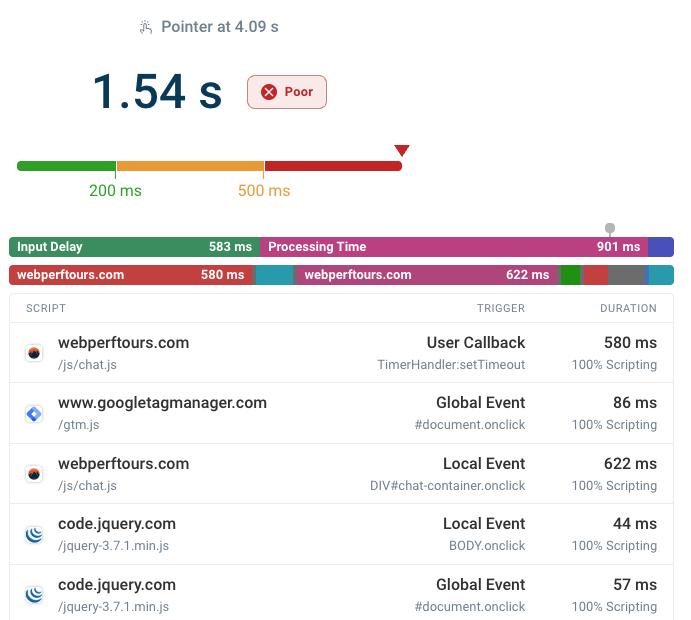
Task: Click the 44 ms duration value
Action: (x=635, y=524)
